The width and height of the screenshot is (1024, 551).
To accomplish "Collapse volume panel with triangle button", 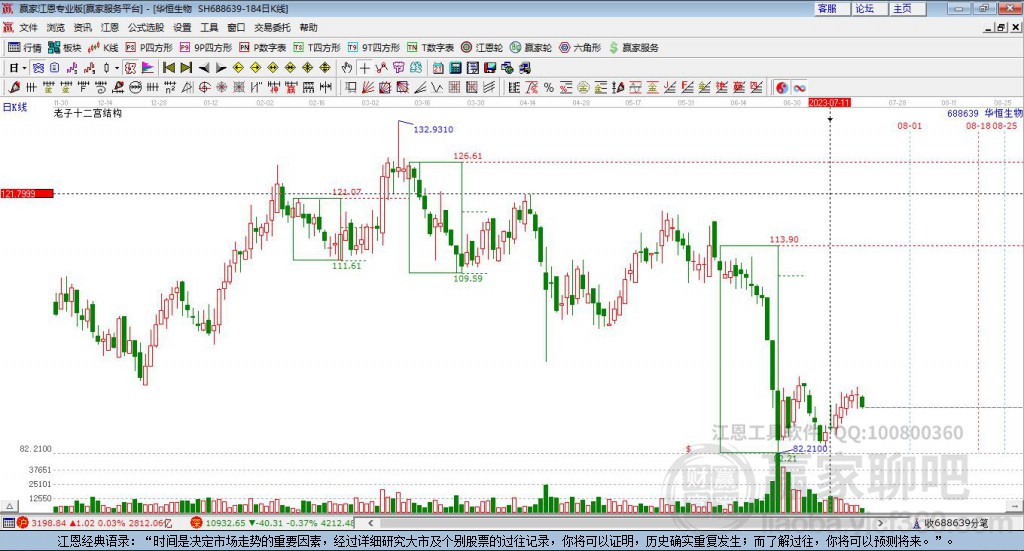I will (x=9, y=506).
